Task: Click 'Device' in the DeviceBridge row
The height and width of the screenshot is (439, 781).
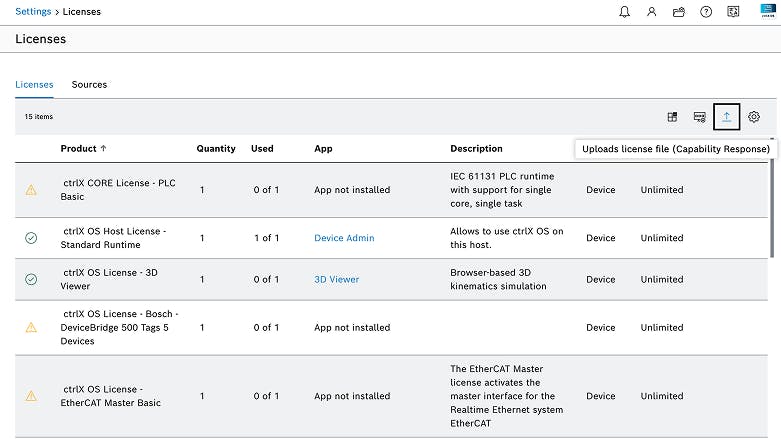Action: (x=601, y=327)
